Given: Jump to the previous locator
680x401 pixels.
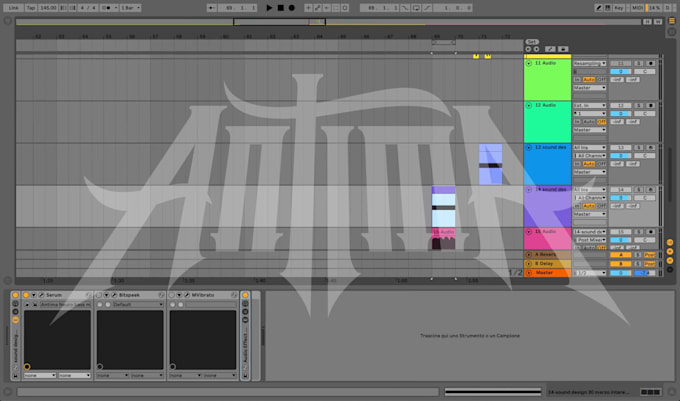Looking at the screenshot, I should tap(528, 49).
